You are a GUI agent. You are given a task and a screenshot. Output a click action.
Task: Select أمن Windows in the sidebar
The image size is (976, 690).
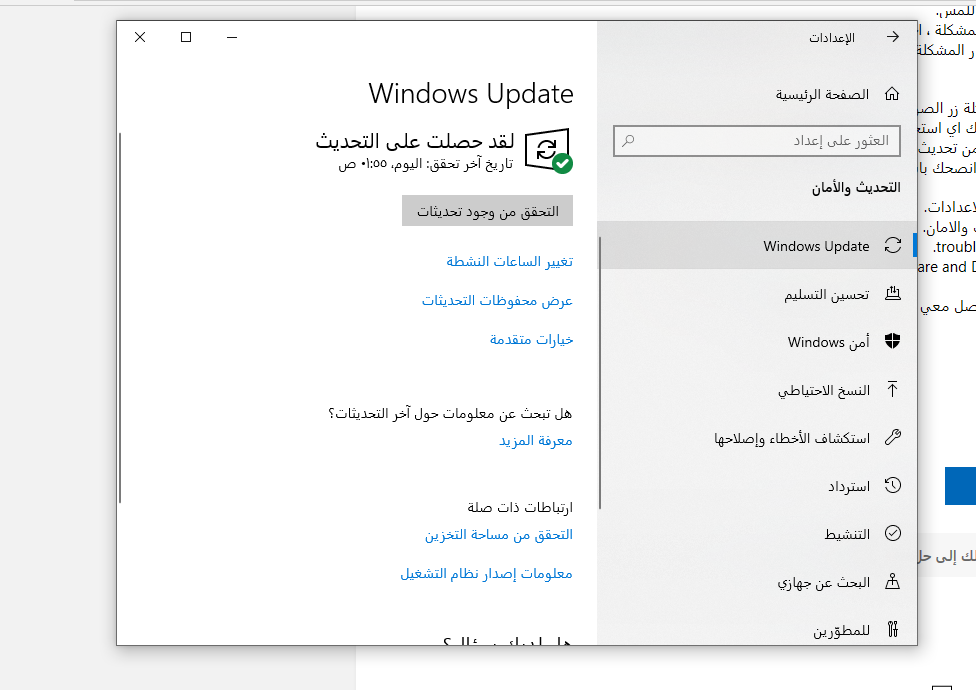pos(758,342)
